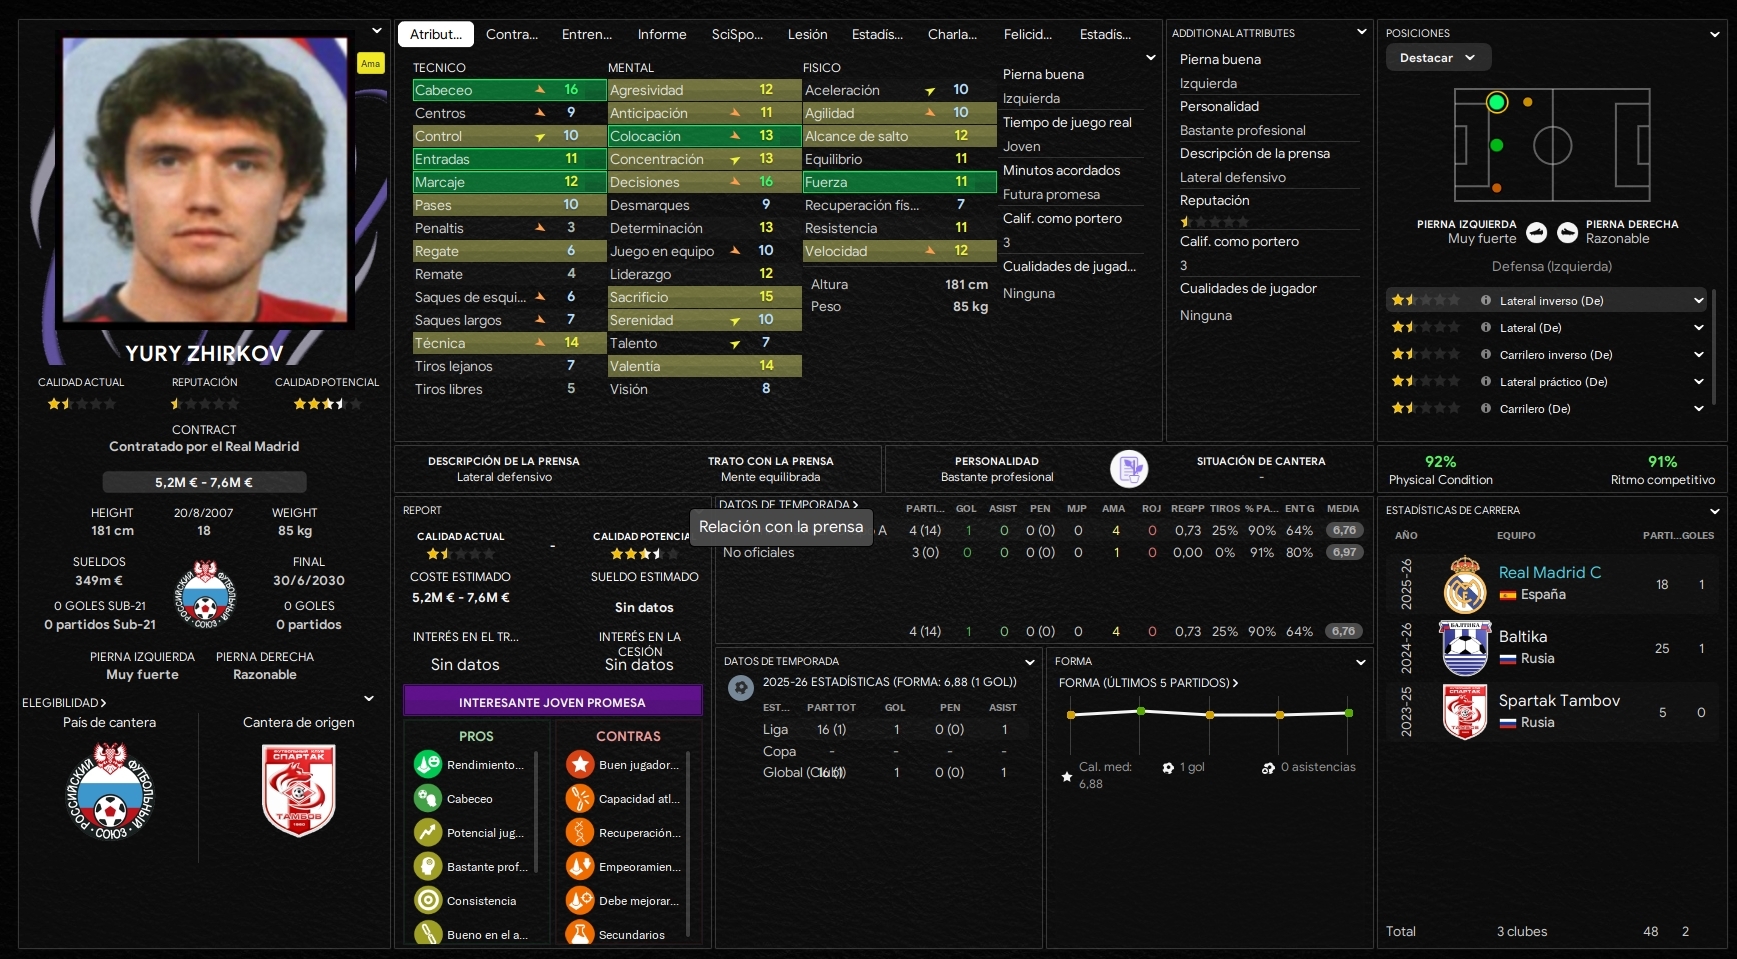Click the Spartak Tambov club crest
1737x959 pixels.
click(x=1465, y=712)
